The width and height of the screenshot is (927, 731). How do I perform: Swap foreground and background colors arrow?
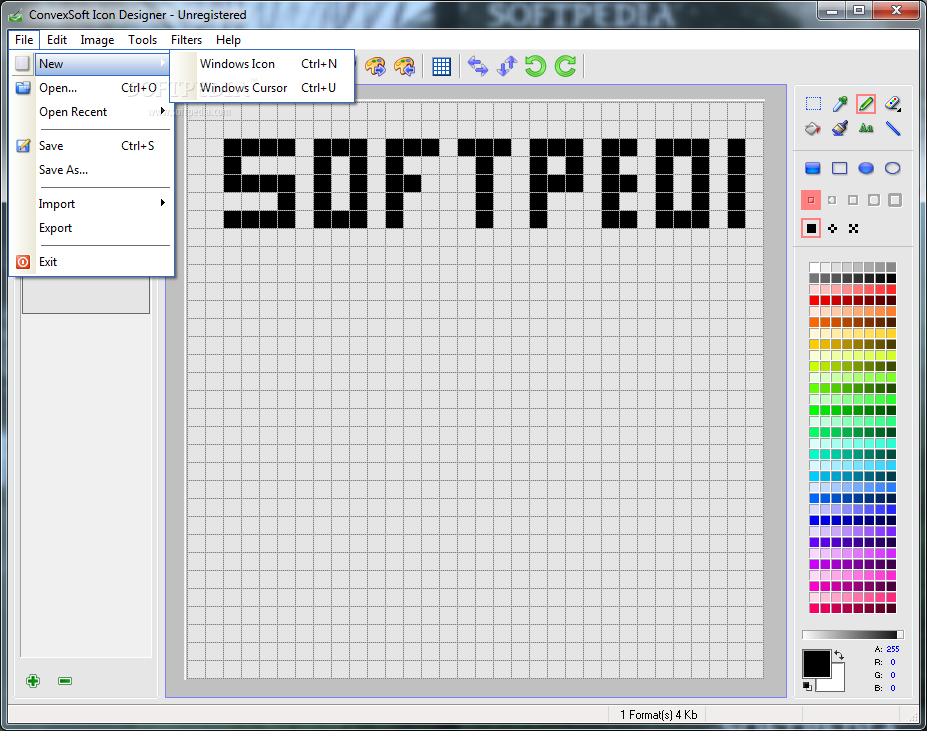839,655
